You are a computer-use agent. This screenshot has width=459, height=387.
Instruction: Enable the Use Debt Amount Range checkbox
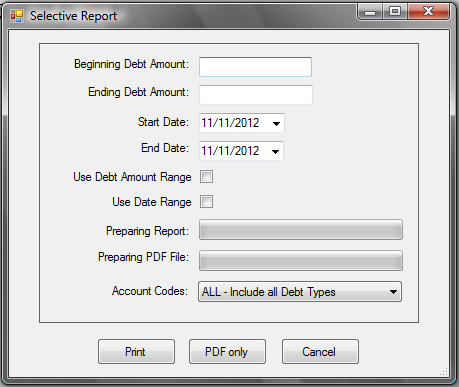(206, 177)
